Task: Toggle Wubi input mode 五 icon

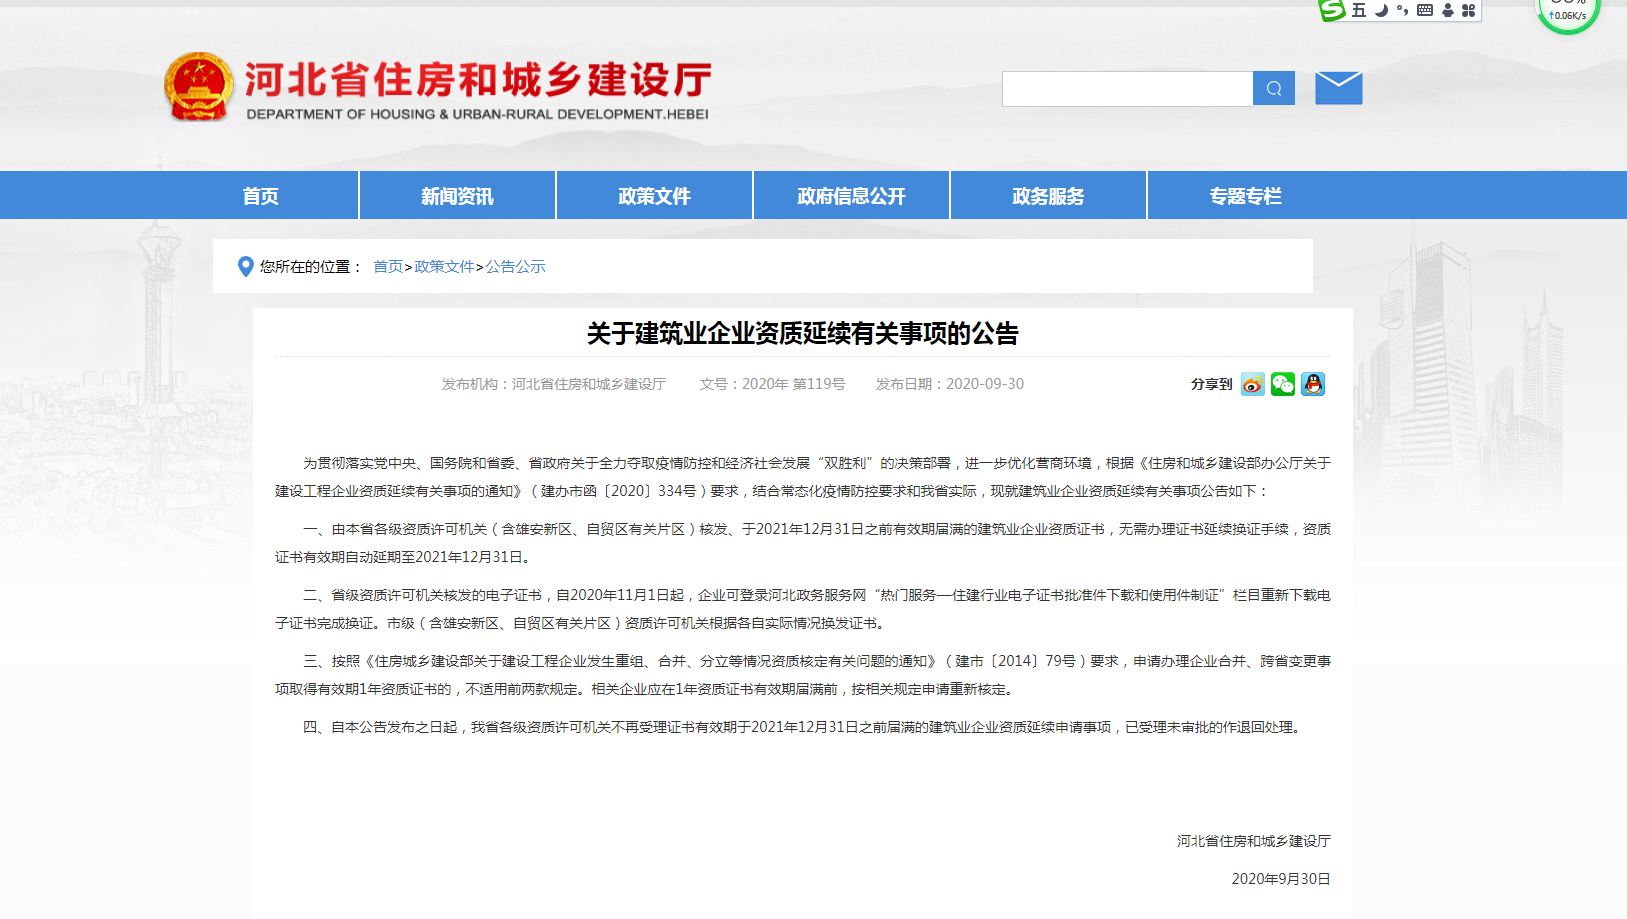Action: [x=1358, y=10]
